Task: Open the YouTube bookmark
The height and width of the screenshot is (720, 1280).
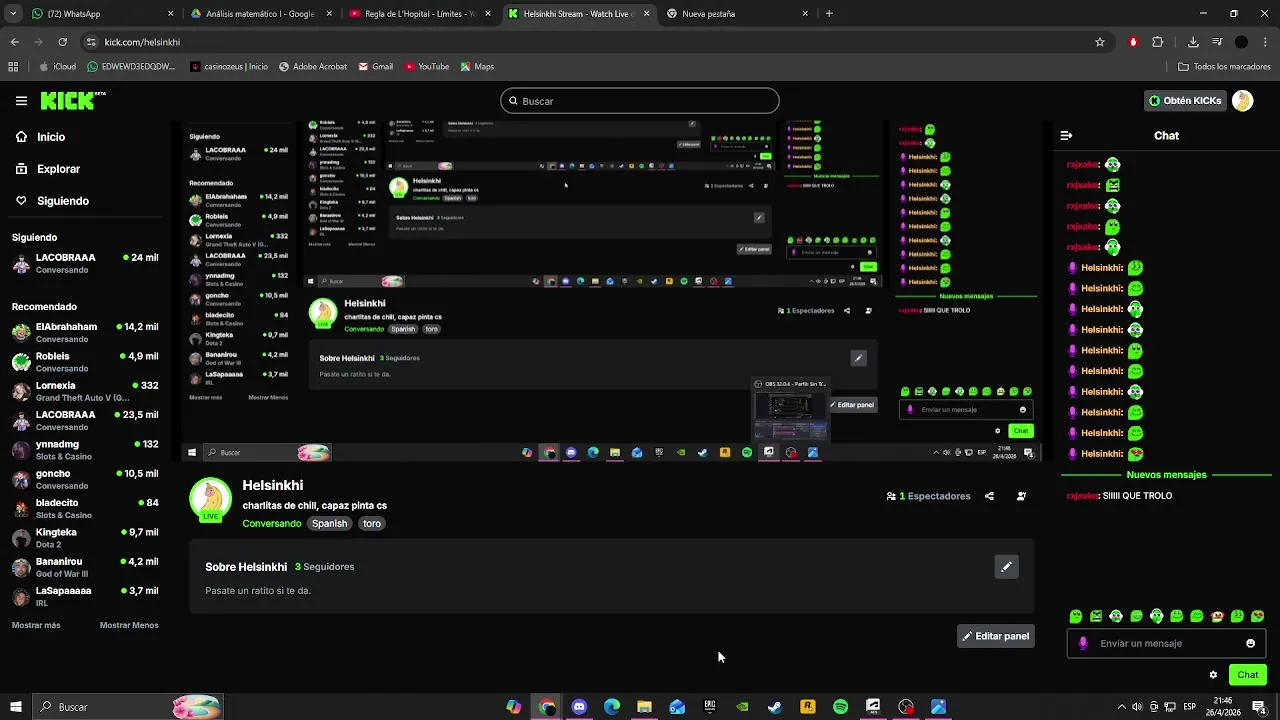Action: [427, 67]
